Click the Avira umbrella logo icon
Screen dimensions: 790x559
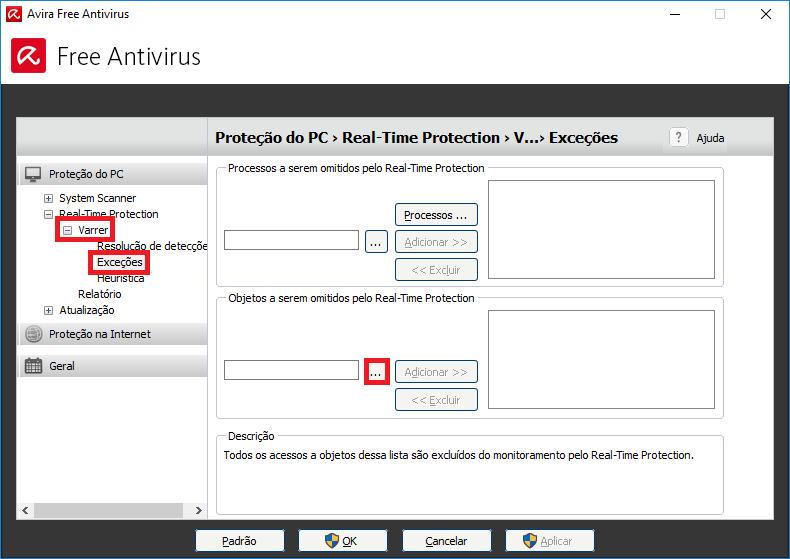click(28, 56)
